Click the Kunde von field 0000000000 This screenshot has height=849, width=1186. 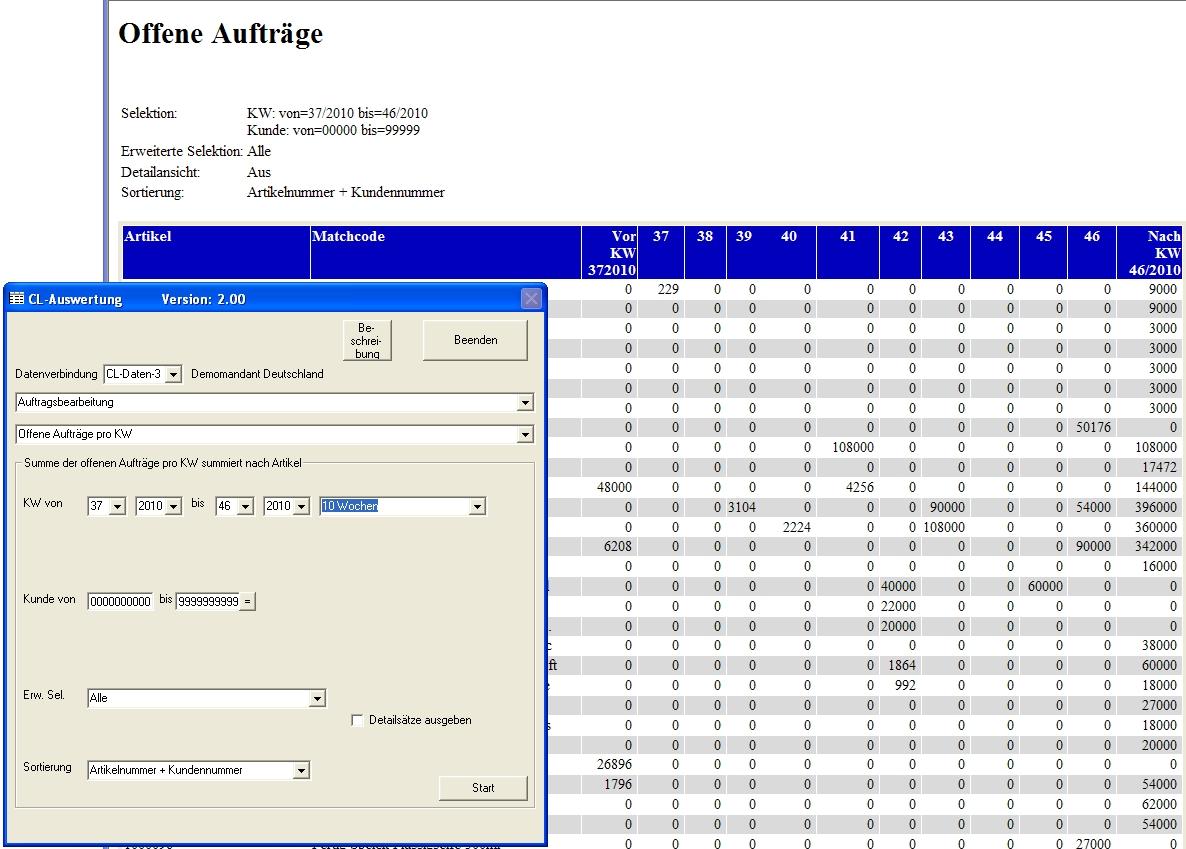click(x=120, y=602)
